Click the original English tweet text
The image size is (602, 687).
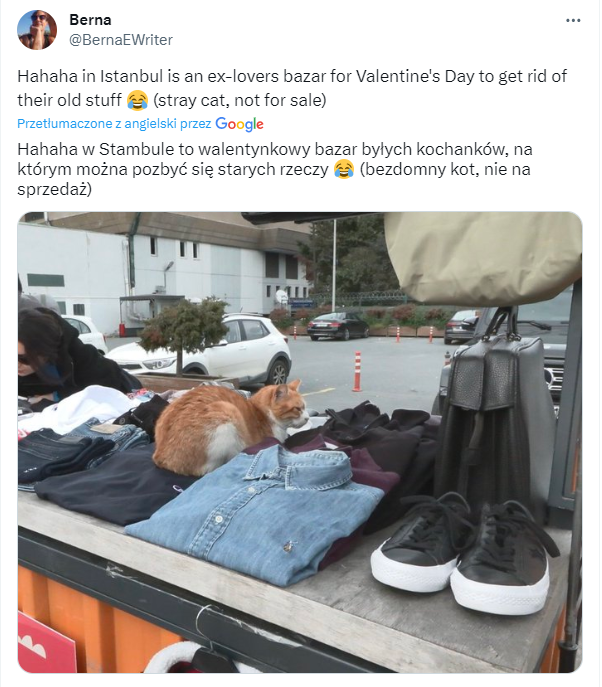(292, 88)
